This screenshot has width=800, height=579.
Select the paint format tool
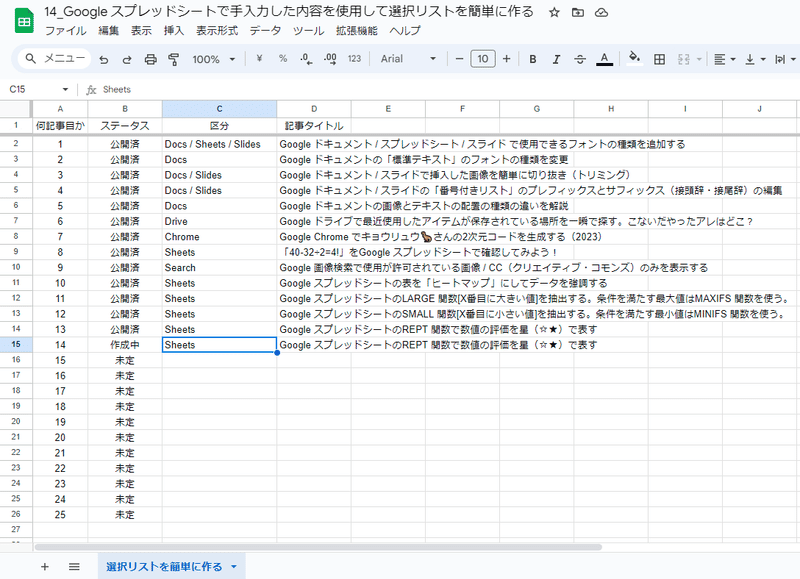pos(173,59)
